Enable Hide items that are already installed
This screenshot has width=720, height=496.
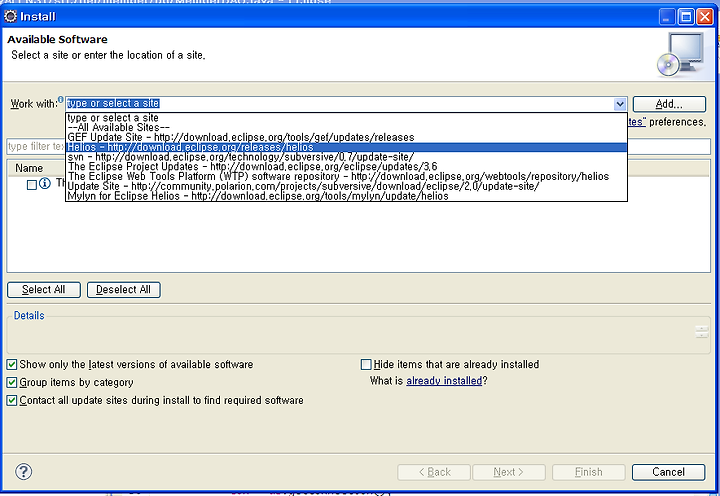366,365
